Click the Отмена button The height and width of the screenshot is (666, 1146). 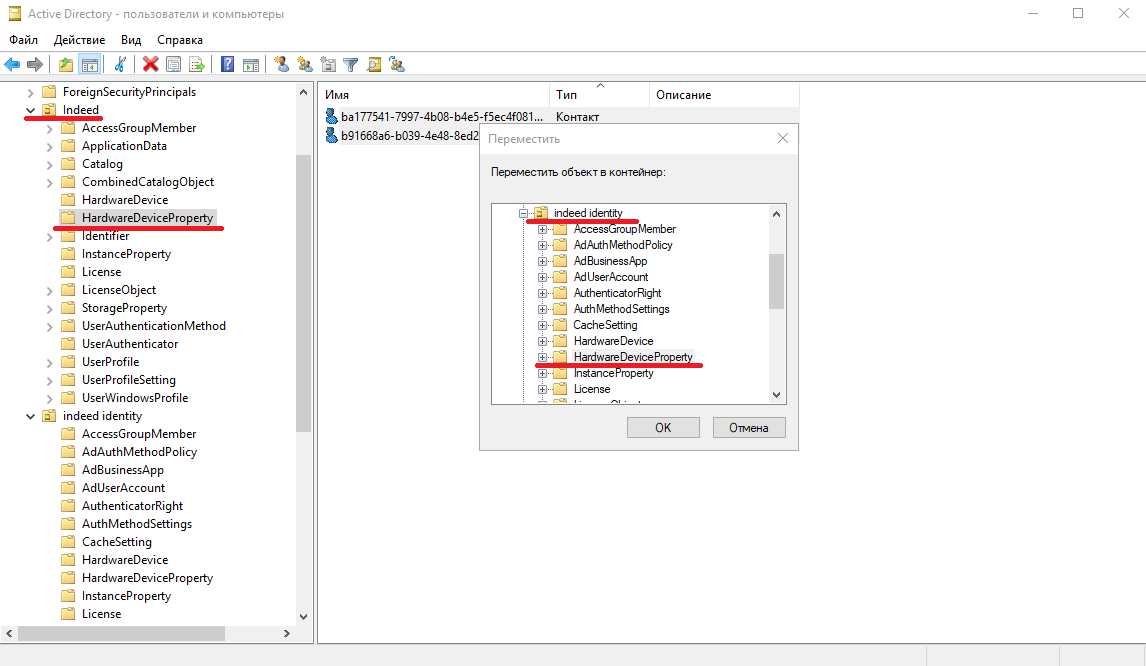748,428
